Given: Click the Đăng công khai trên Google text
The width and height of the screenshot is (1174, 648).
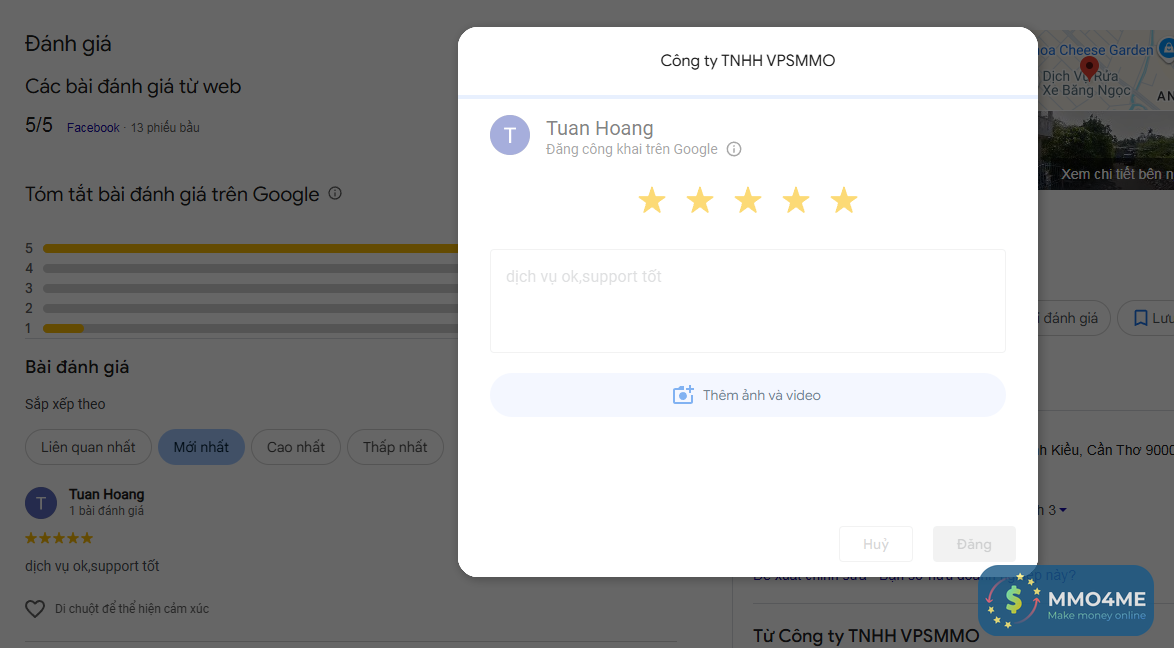Looking at the screenshot, I should pyautogui.click(x=632, y=149).
